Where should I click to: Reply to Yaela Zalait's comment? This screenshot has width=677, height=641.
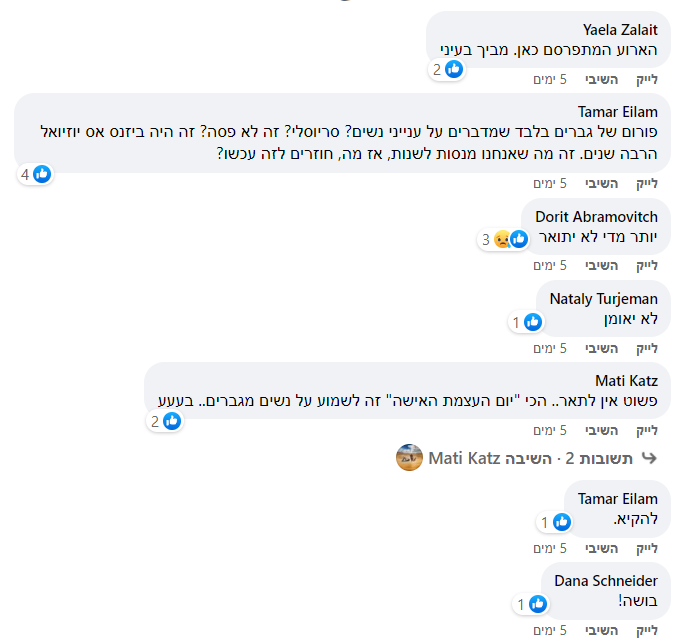point(601,79)
